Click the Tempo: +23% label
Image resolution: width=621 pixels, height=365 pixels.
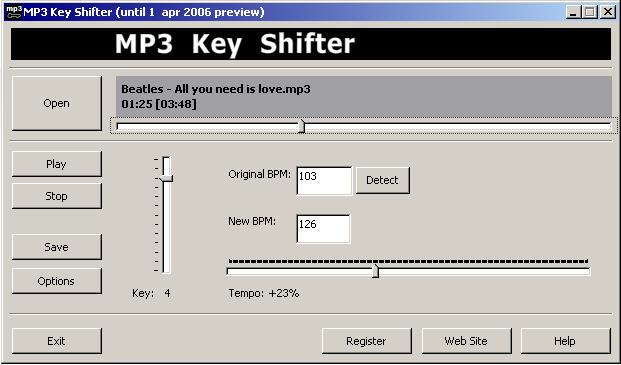tap(264, 293)
